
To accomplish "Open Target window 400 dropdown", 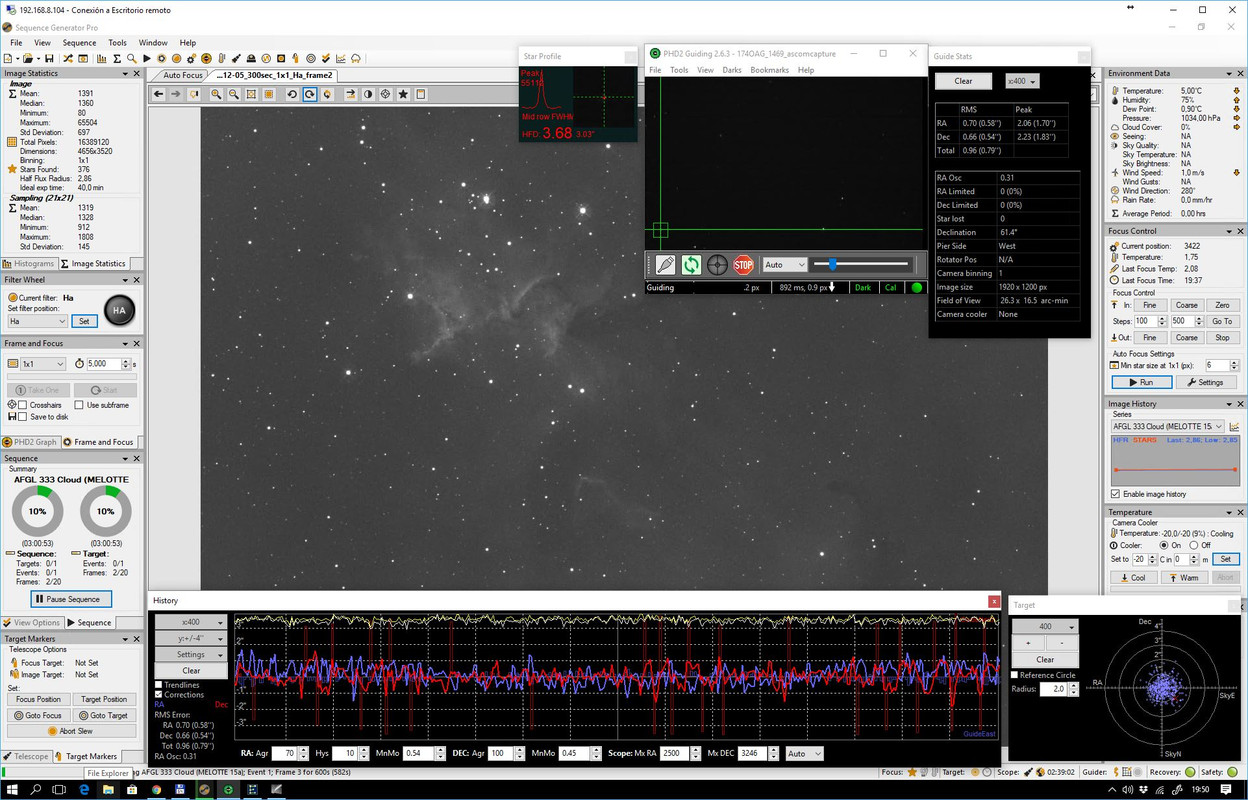I will click(x=1046, y=626).
